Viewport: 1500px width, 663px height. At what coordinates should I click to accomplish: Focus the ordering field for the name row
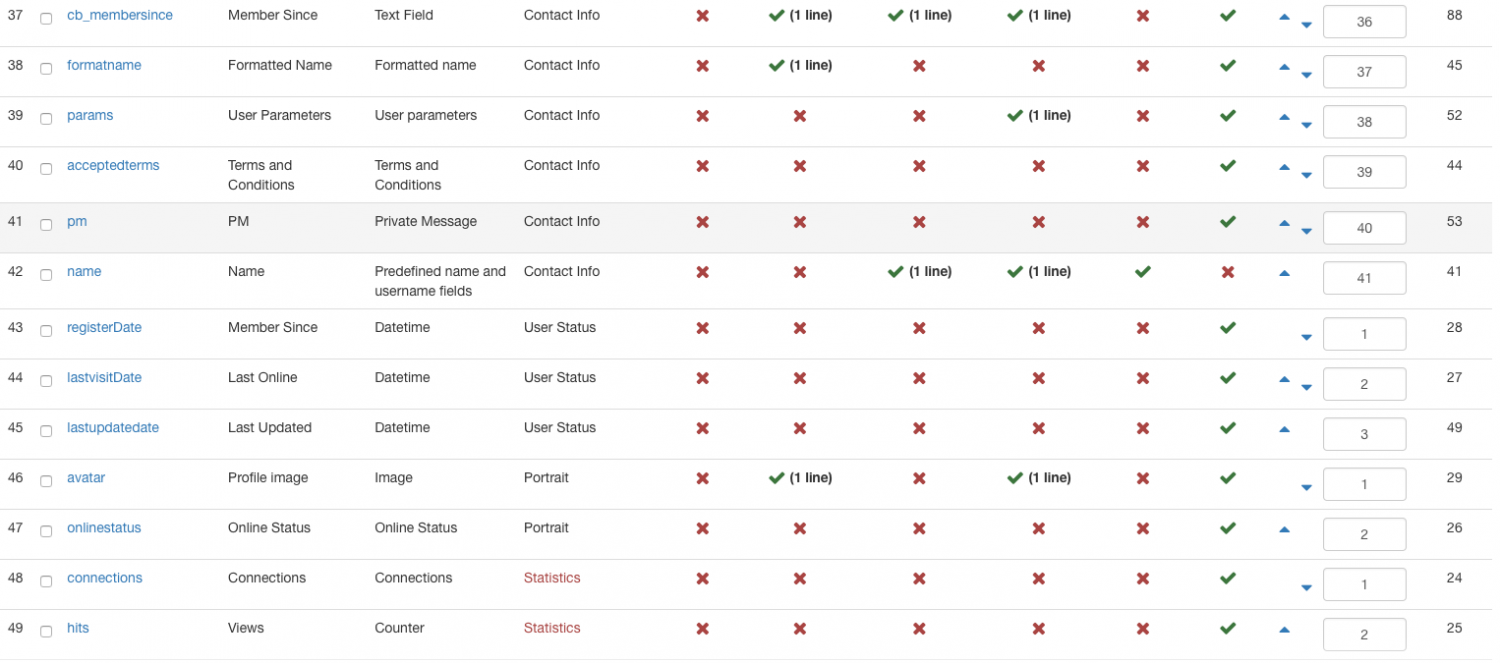click(1364, 278)
